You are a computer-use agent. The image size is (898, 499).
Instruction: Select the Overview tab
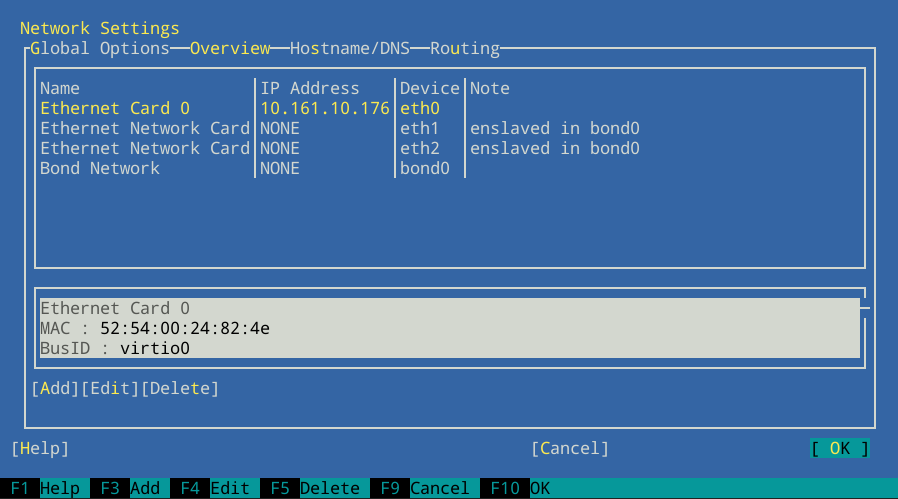coord(230,48)
